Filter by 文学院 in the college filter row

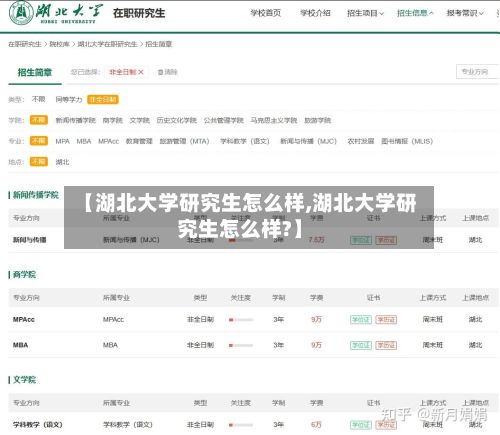pos(140,120)
